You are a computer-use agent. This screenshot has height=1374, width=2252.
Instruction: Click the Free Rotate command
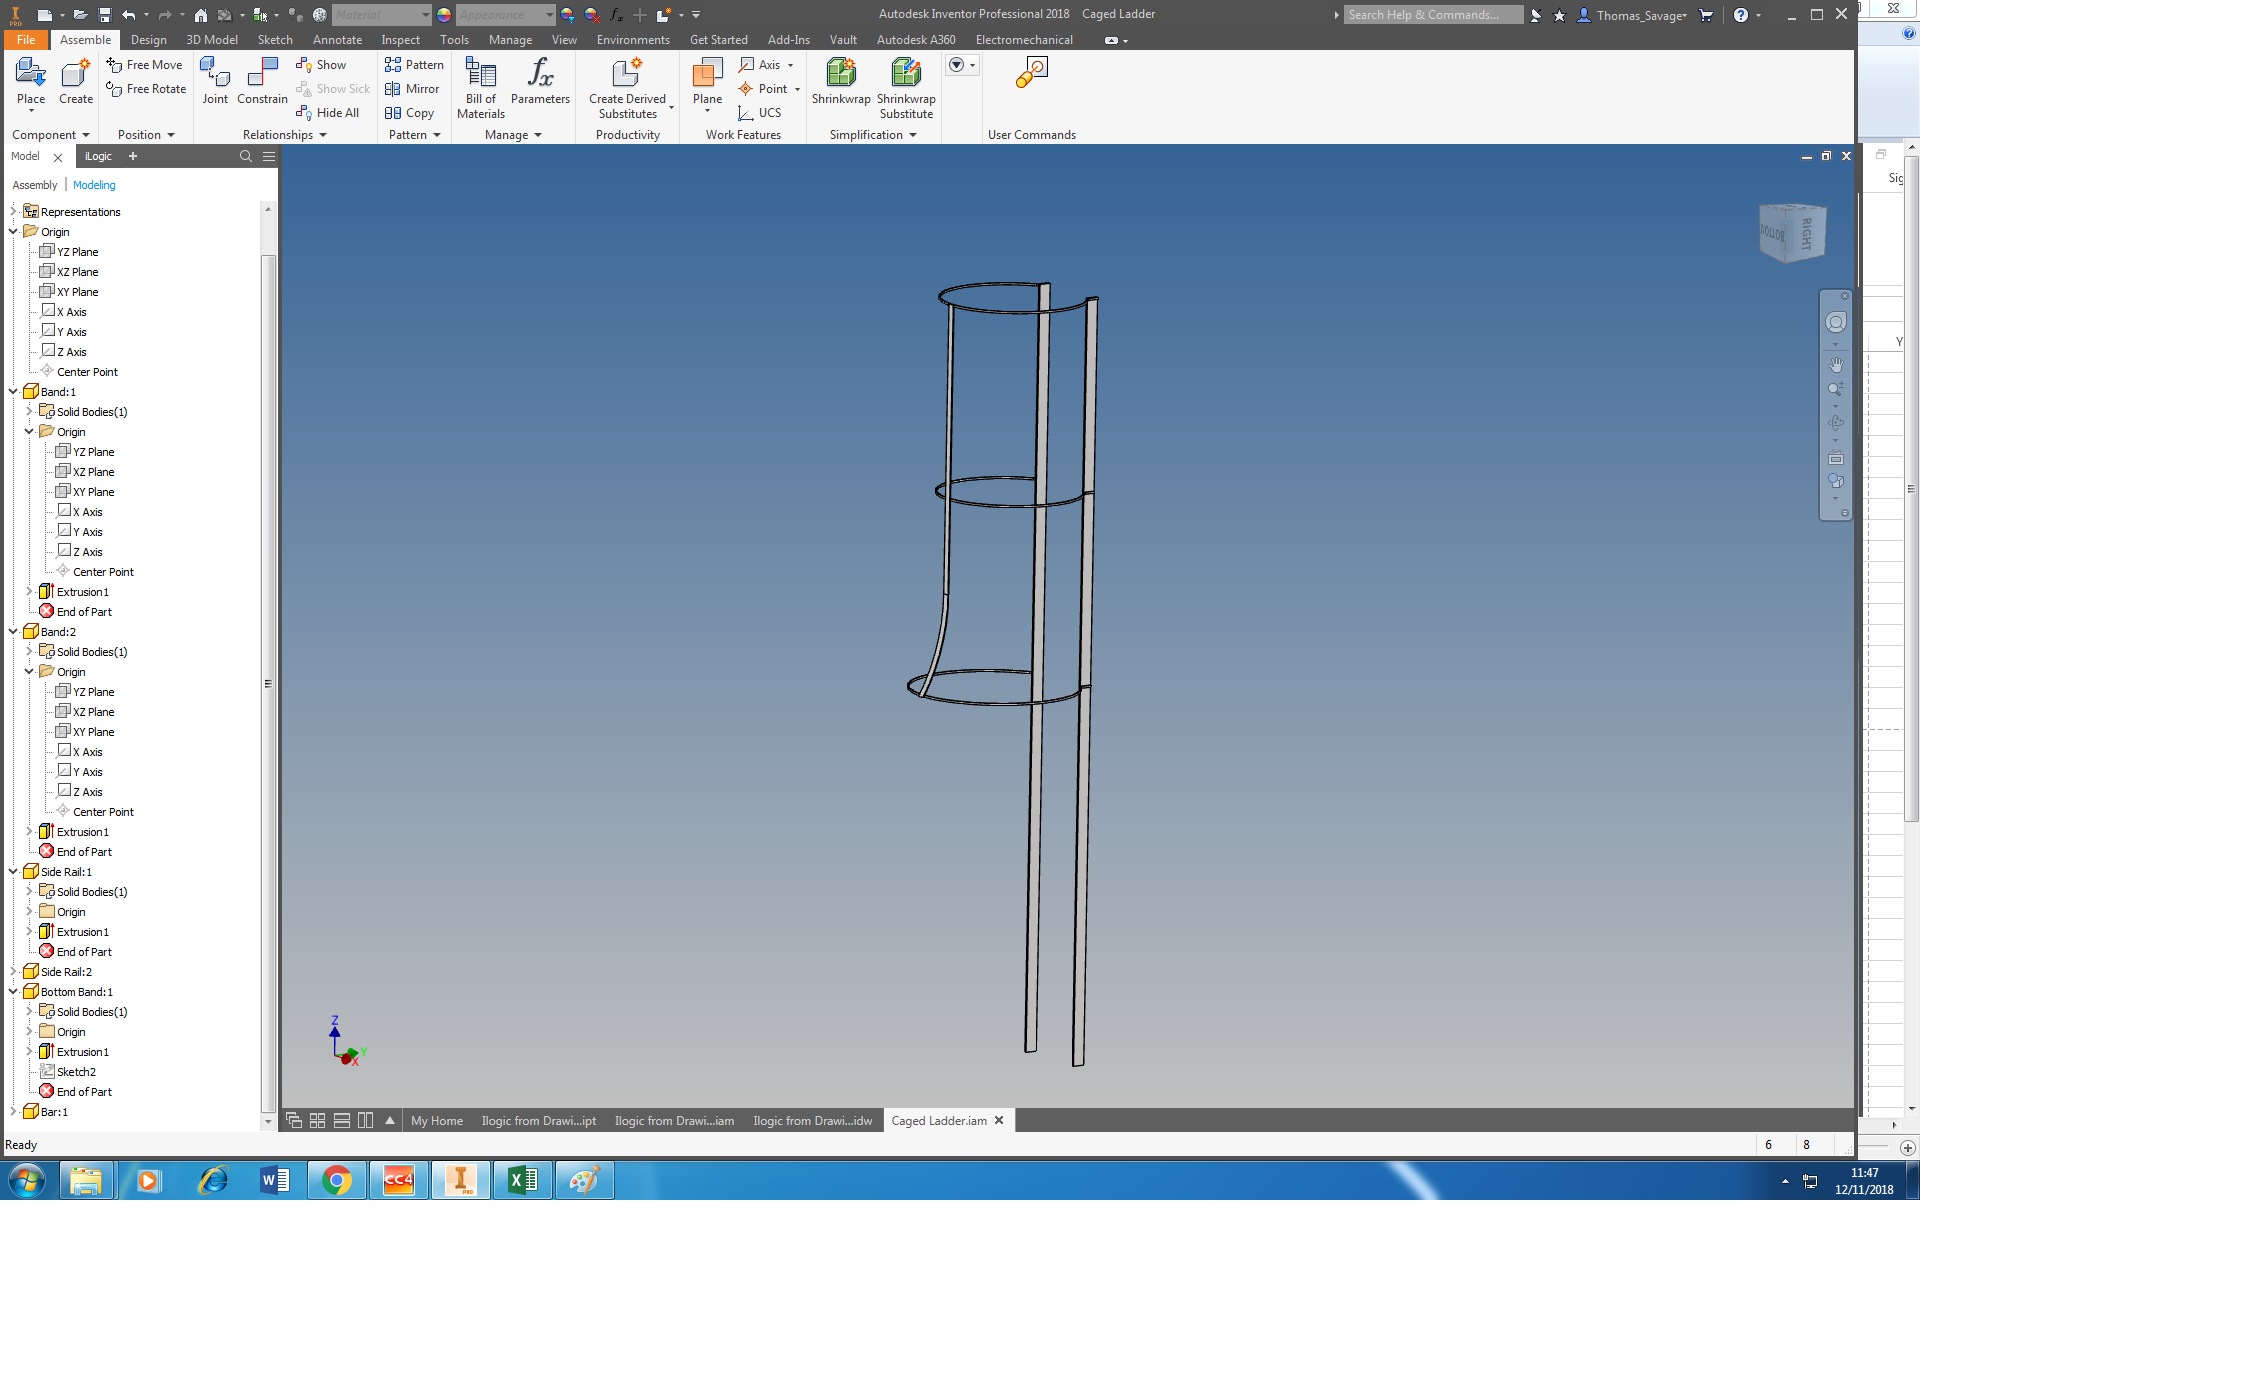(x=146, y=88)
